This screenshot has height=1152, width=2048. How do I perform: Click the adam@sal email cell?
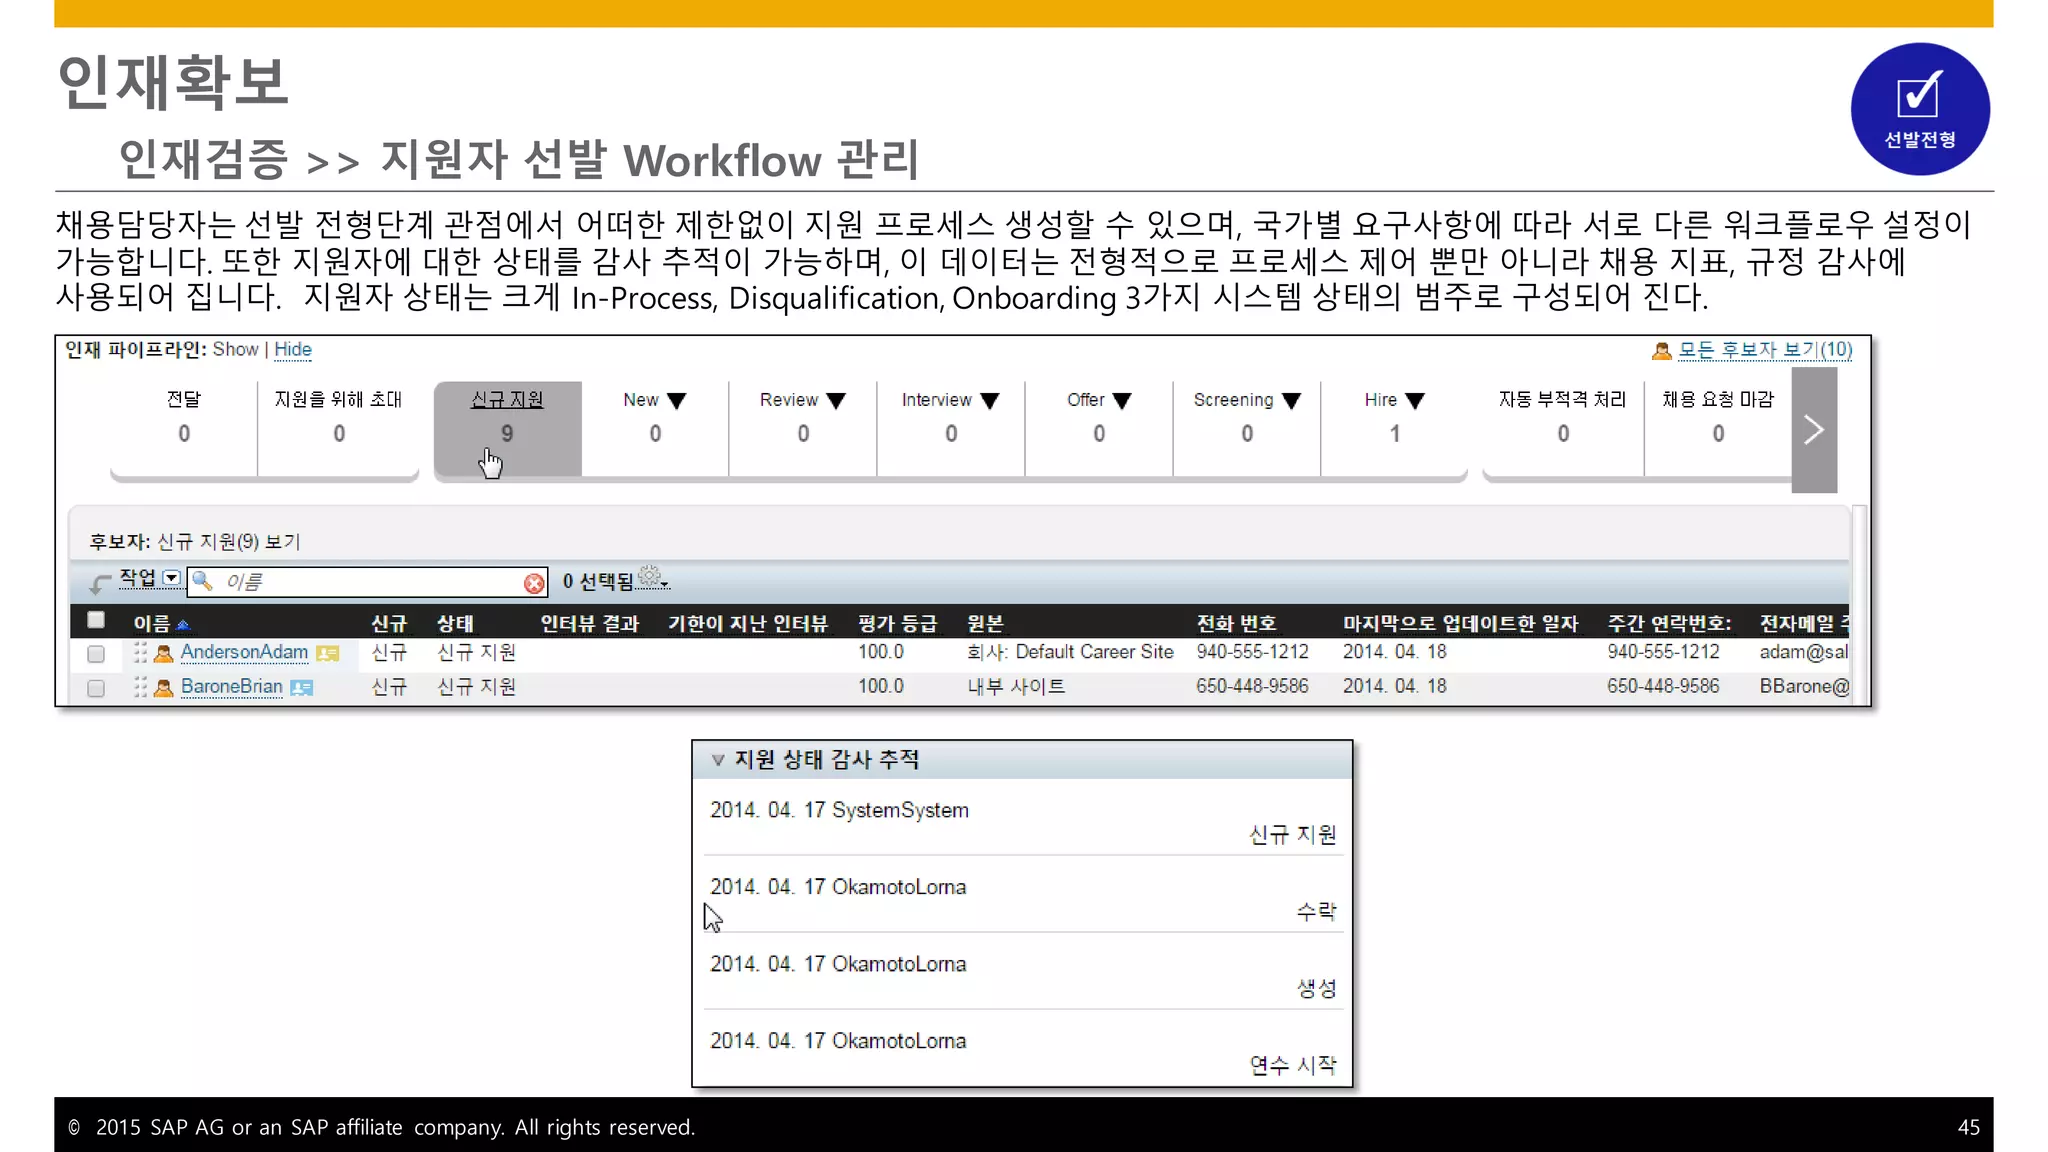point(1803,652)
